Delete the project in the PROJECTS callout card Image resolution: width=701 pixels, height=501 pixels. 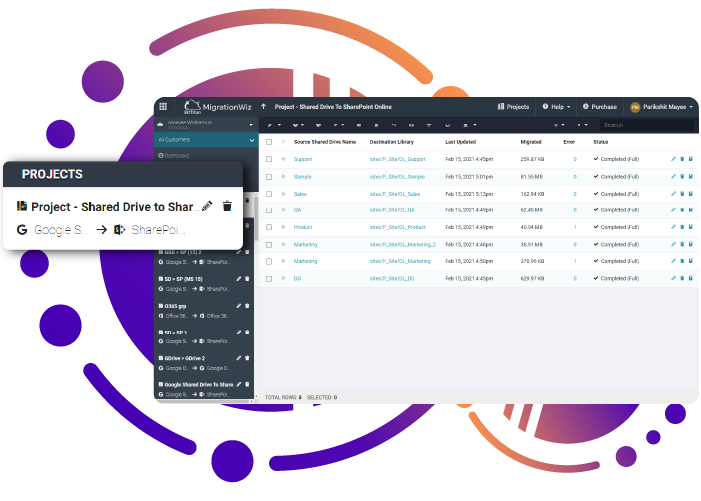[x=227, y=206]
